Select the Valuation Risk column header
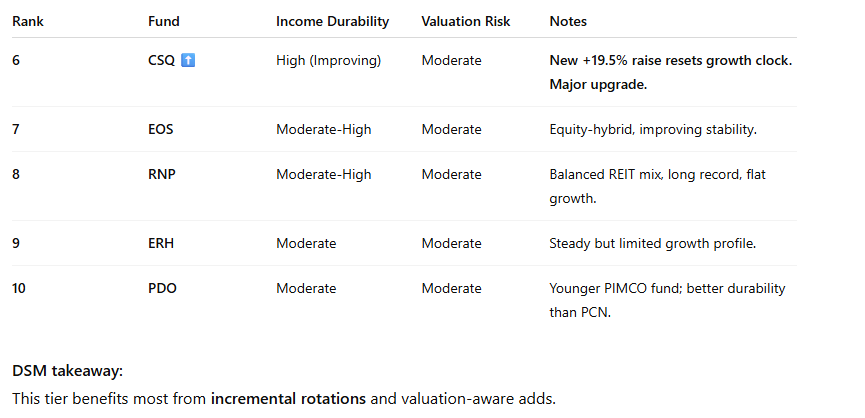Image resolution: width=865 pixels, height=418 pixels. (x=468, y=21)
